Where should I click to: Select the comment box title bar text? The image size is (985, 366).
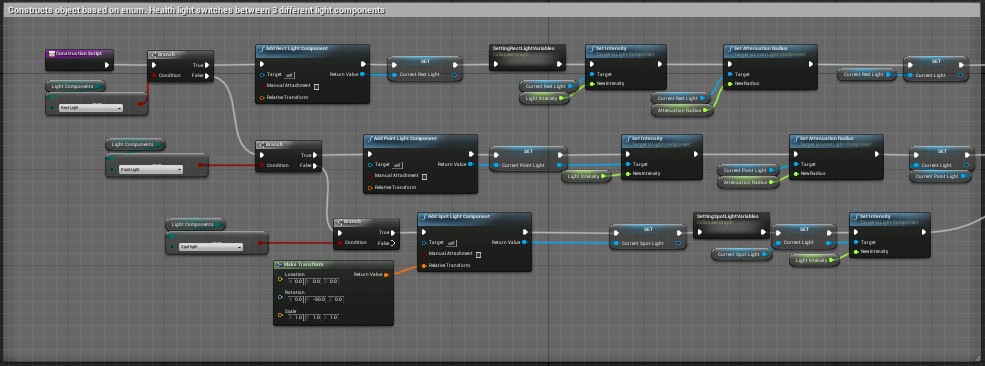(x=197, y=11)
